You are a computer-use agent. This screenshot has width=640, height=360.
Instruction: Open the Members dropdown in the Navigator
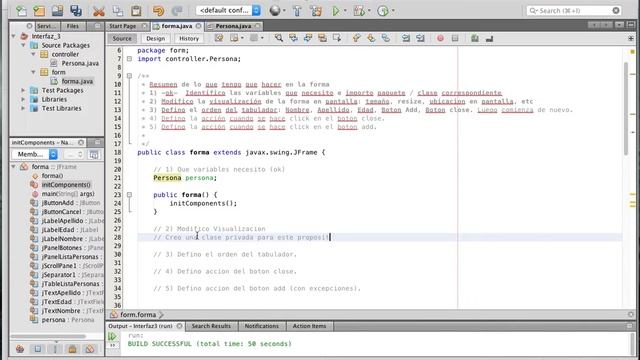[35, 154]
